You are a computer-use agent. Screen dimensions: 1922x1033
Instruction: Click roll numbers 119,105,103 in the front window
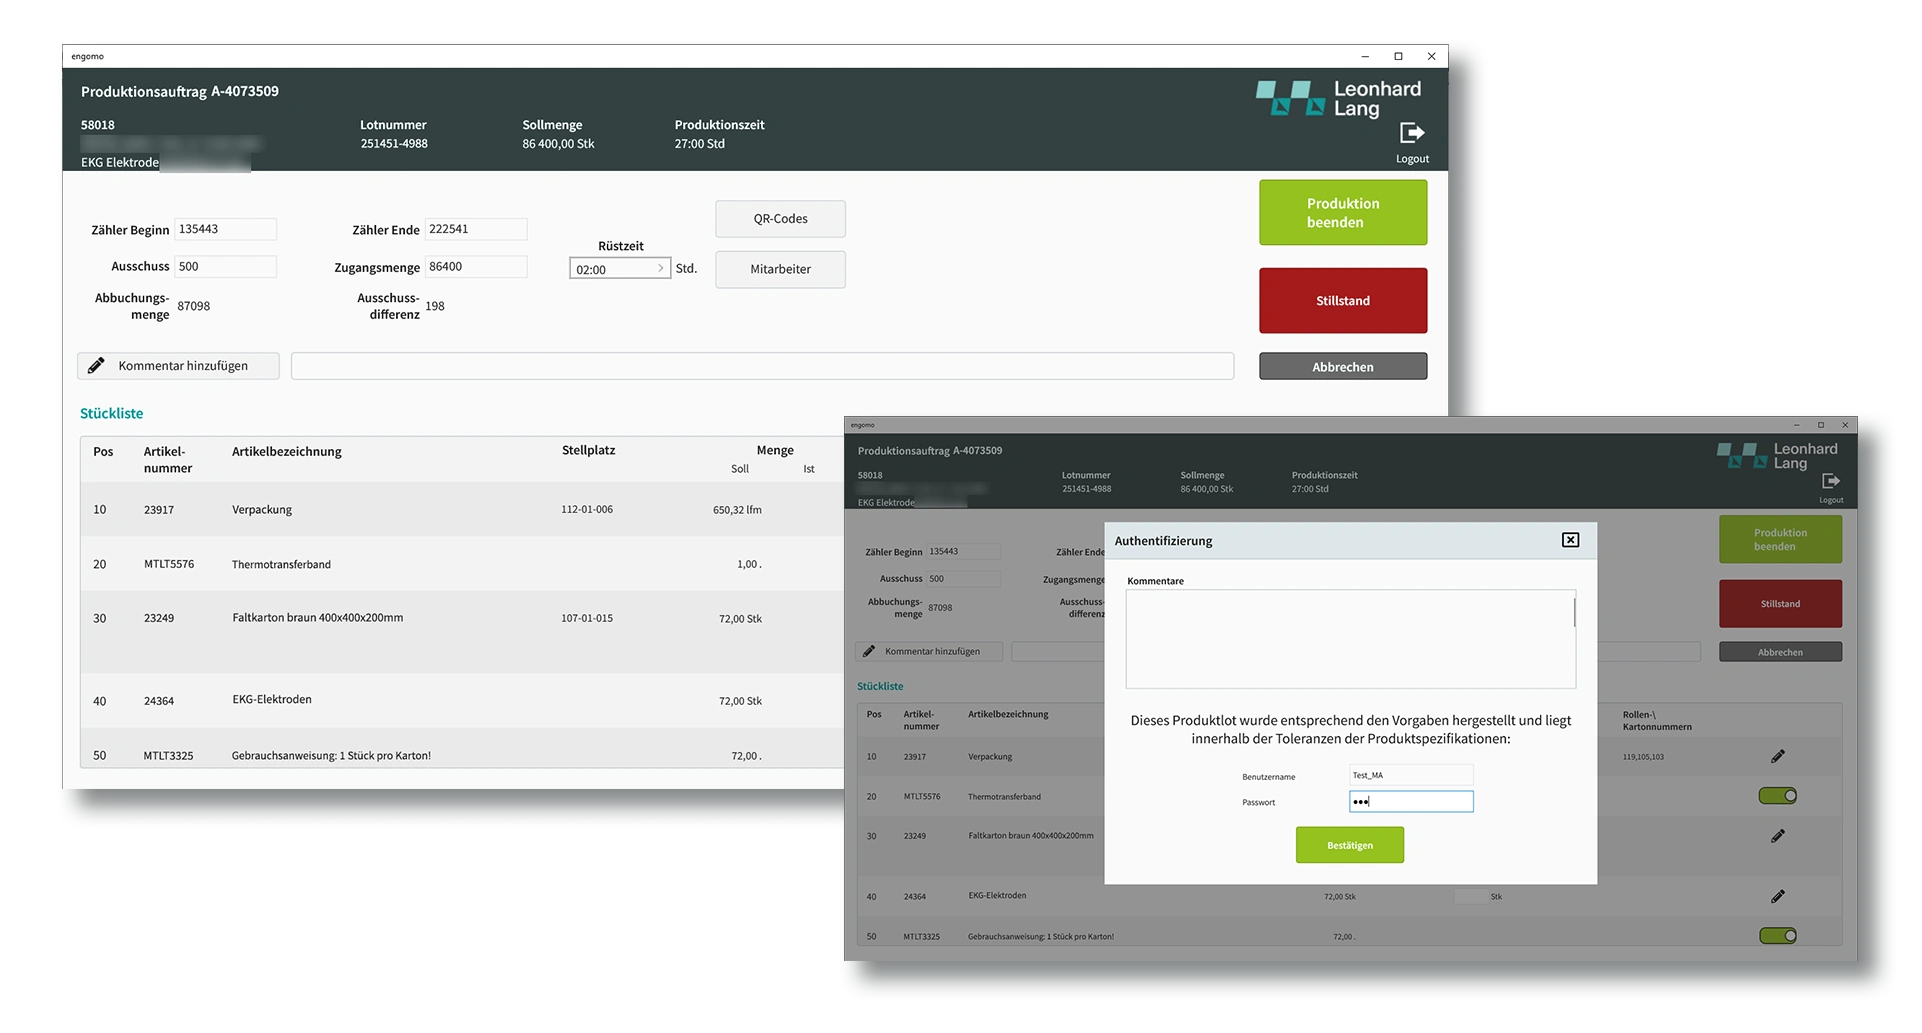point(1643,757)
